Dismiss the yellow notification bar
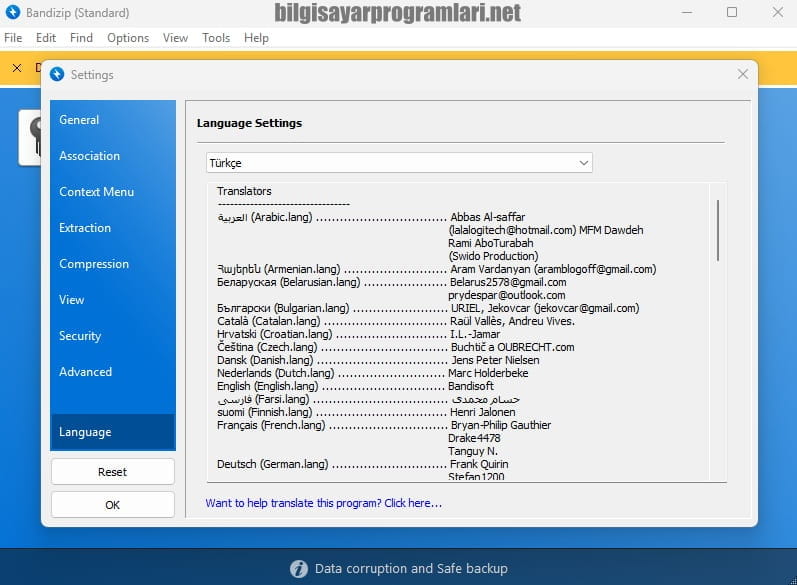797x585 pixels. (17, 68)
